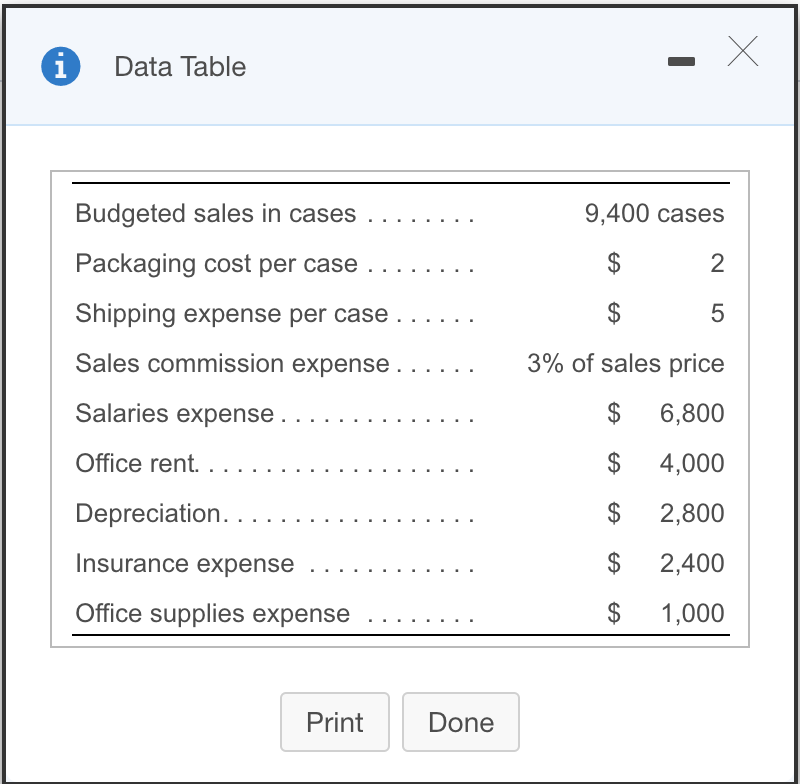Select the Packaging cost per case label
The image size is (800, 784).
[216, 264]
